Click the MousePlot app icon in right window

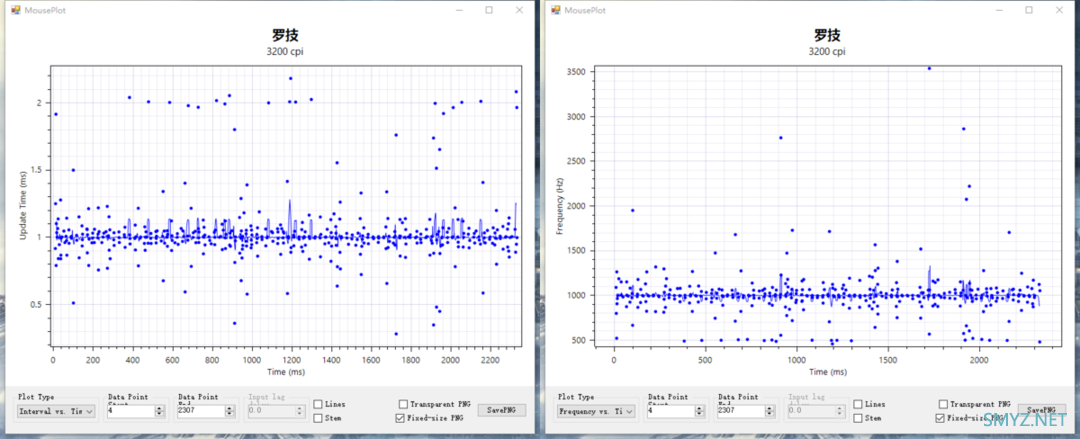coord(555,10)
